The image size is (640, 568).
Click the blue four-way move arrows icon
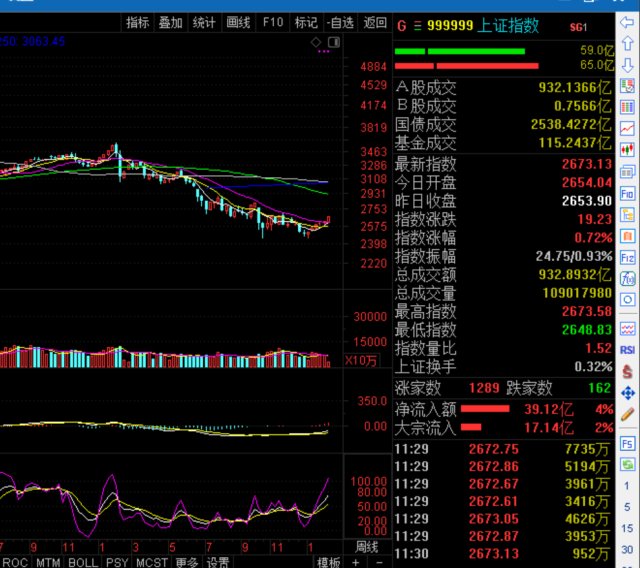[628, 391]
